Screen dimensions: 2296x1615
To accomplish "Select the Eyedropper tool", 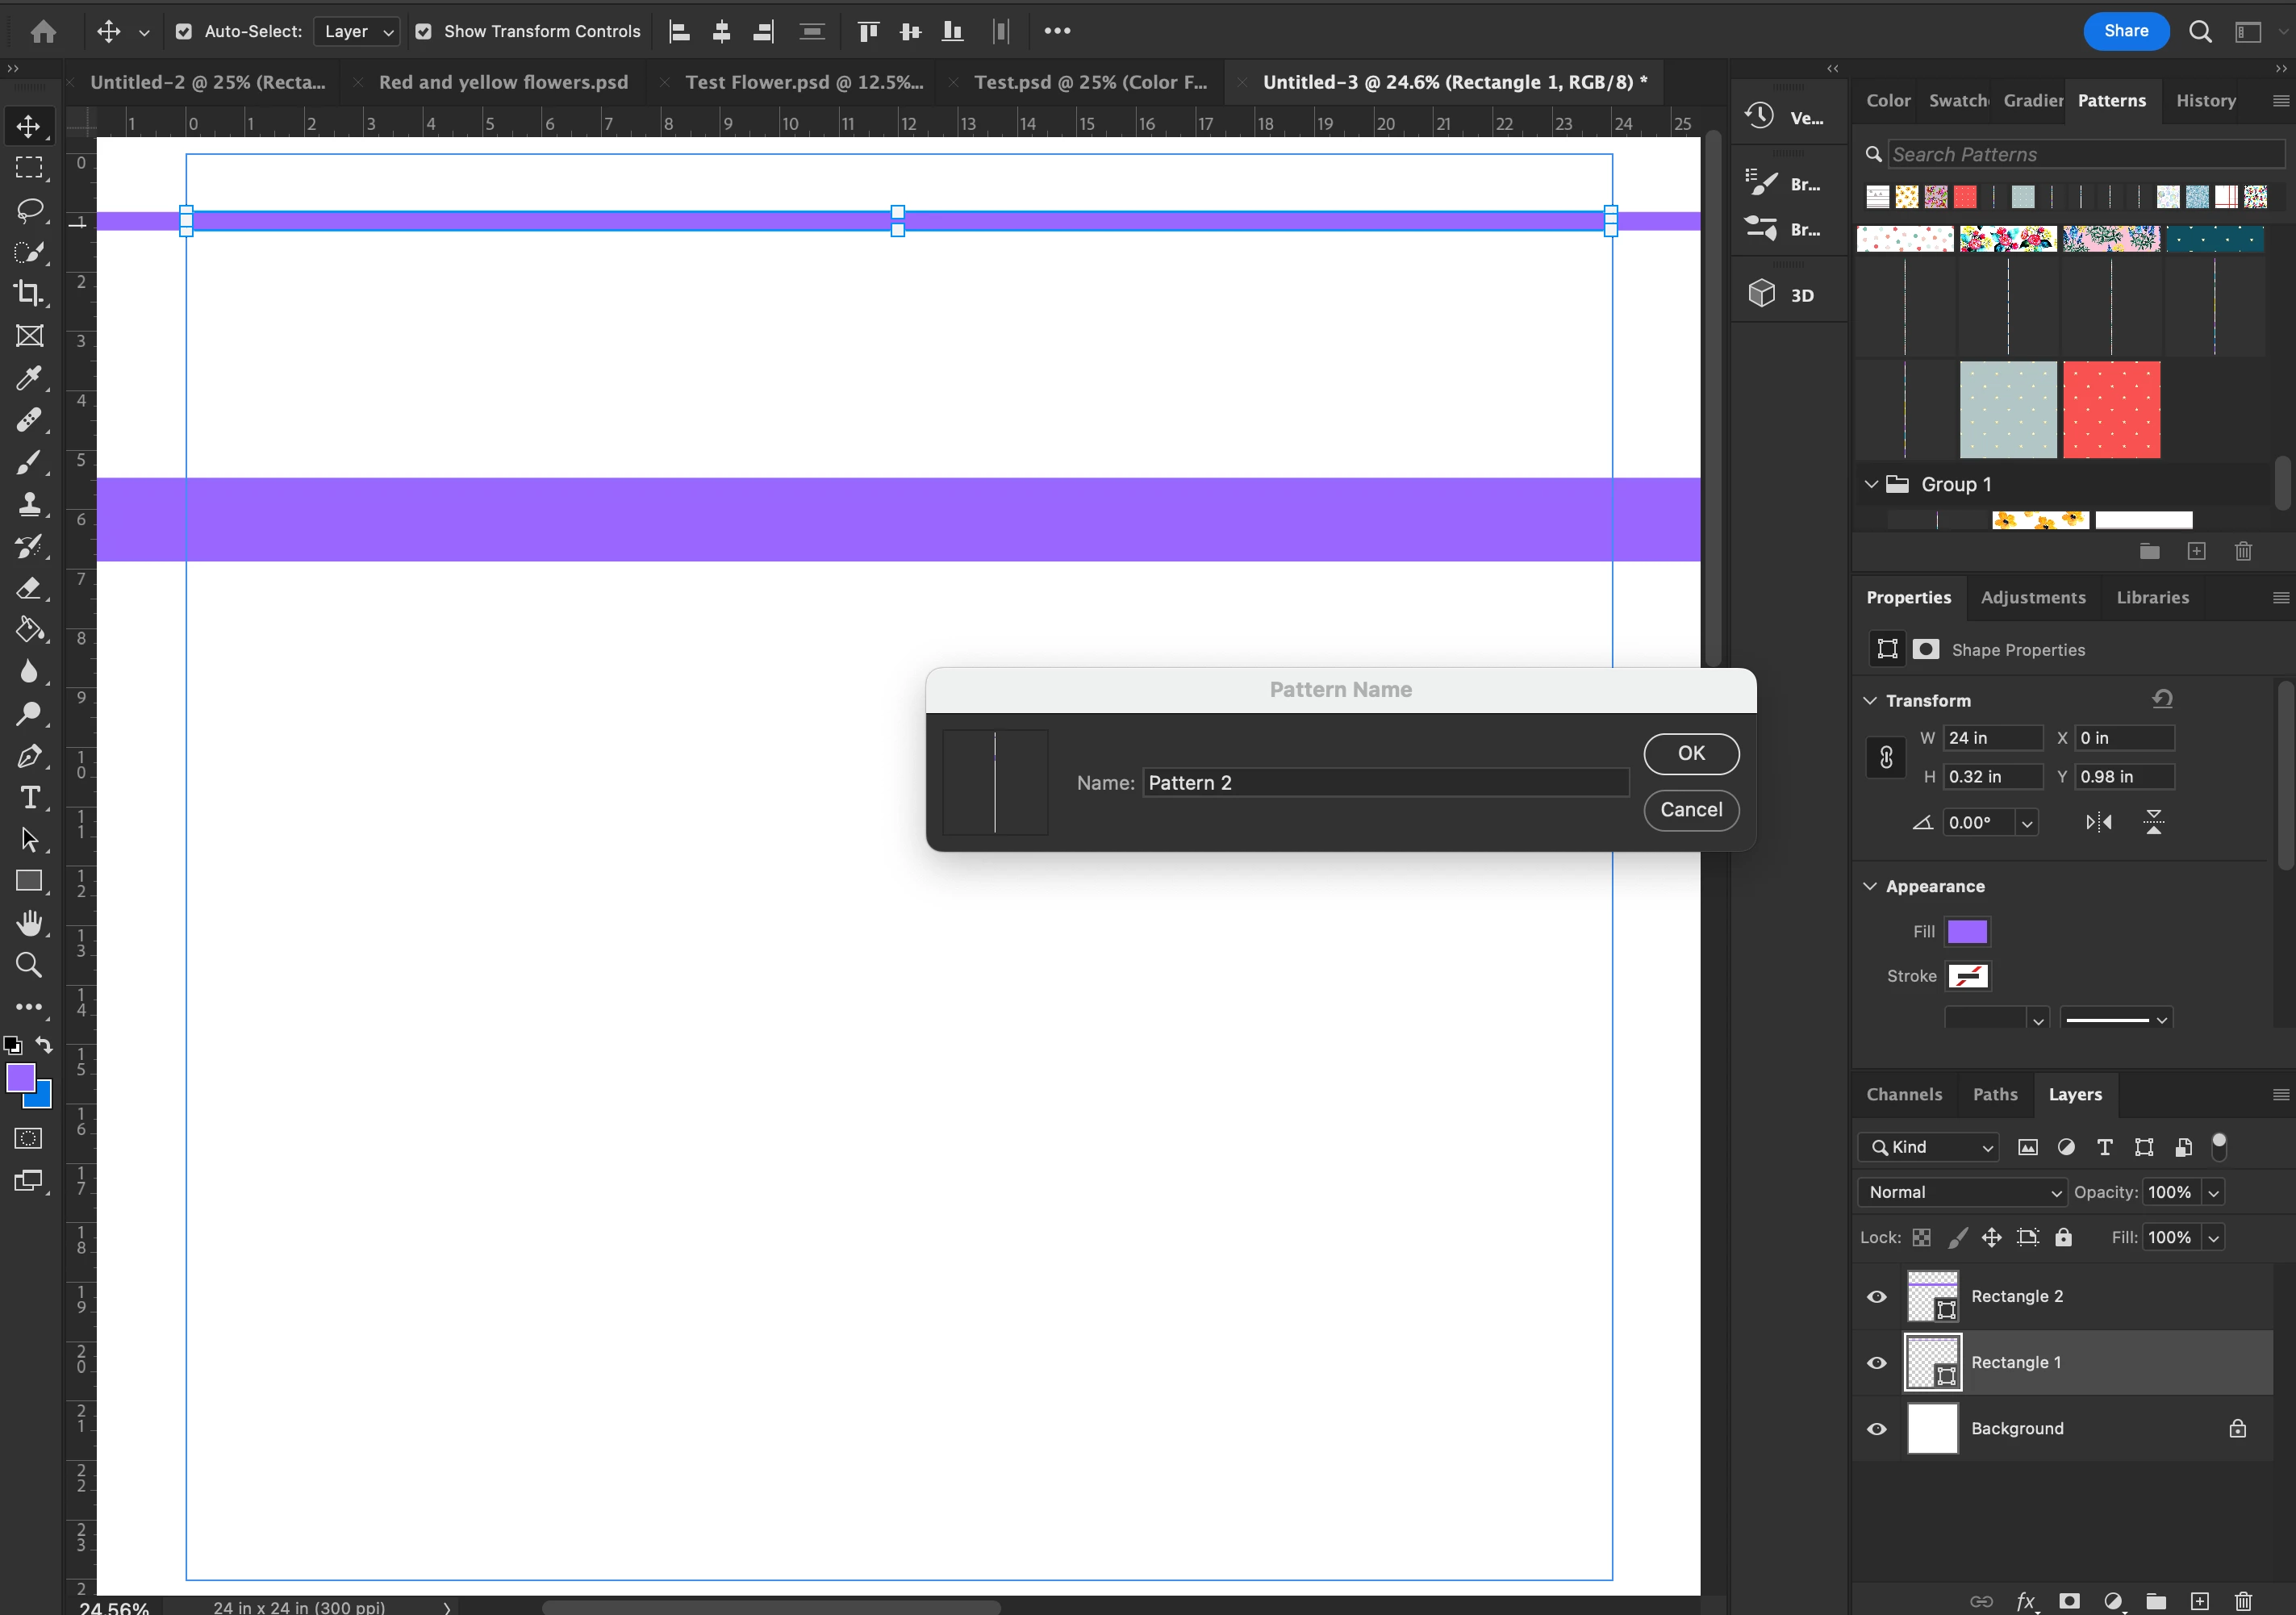I will 29,378.
